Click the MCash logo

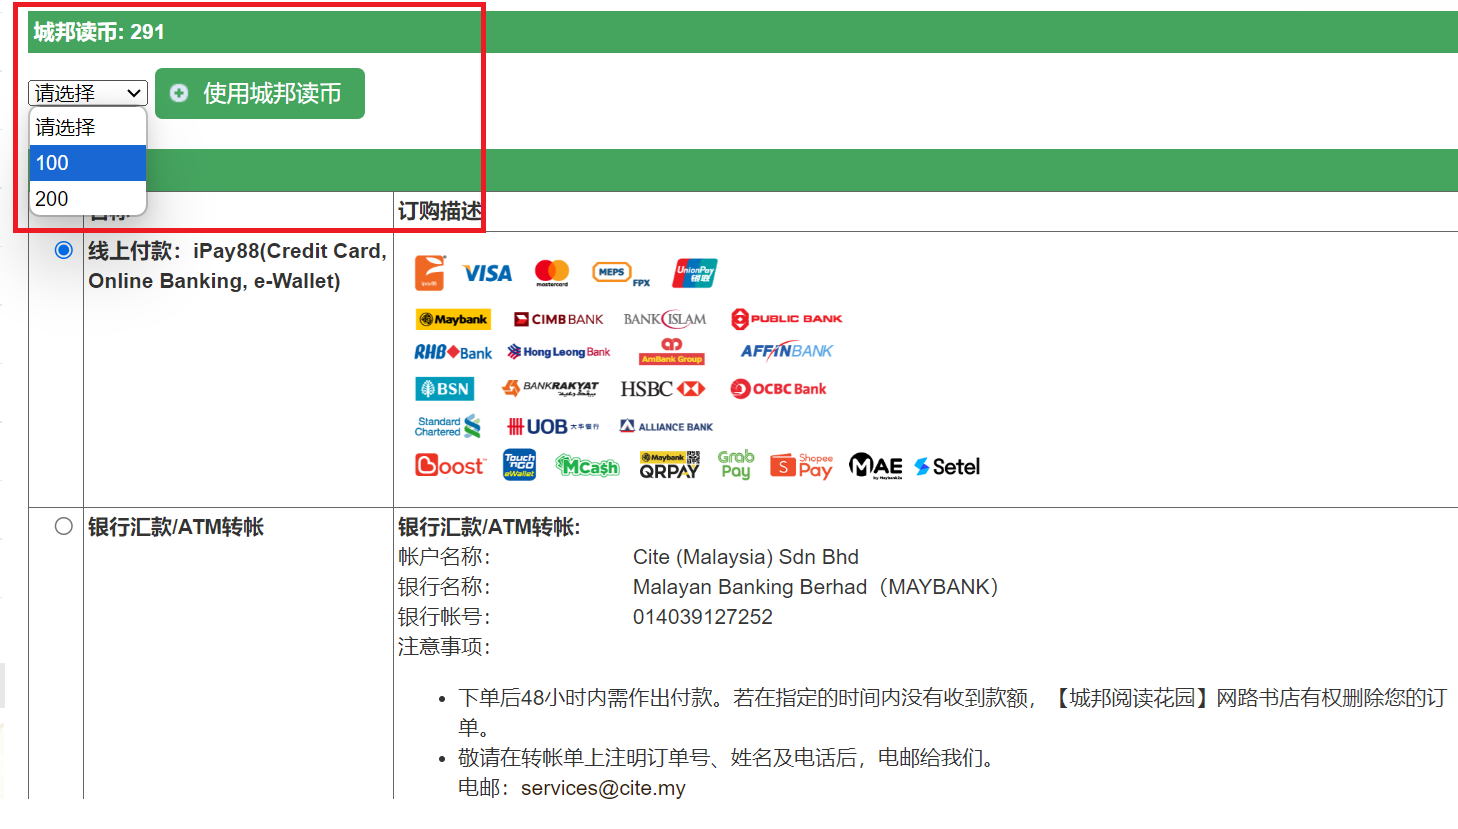pos(588,466)
